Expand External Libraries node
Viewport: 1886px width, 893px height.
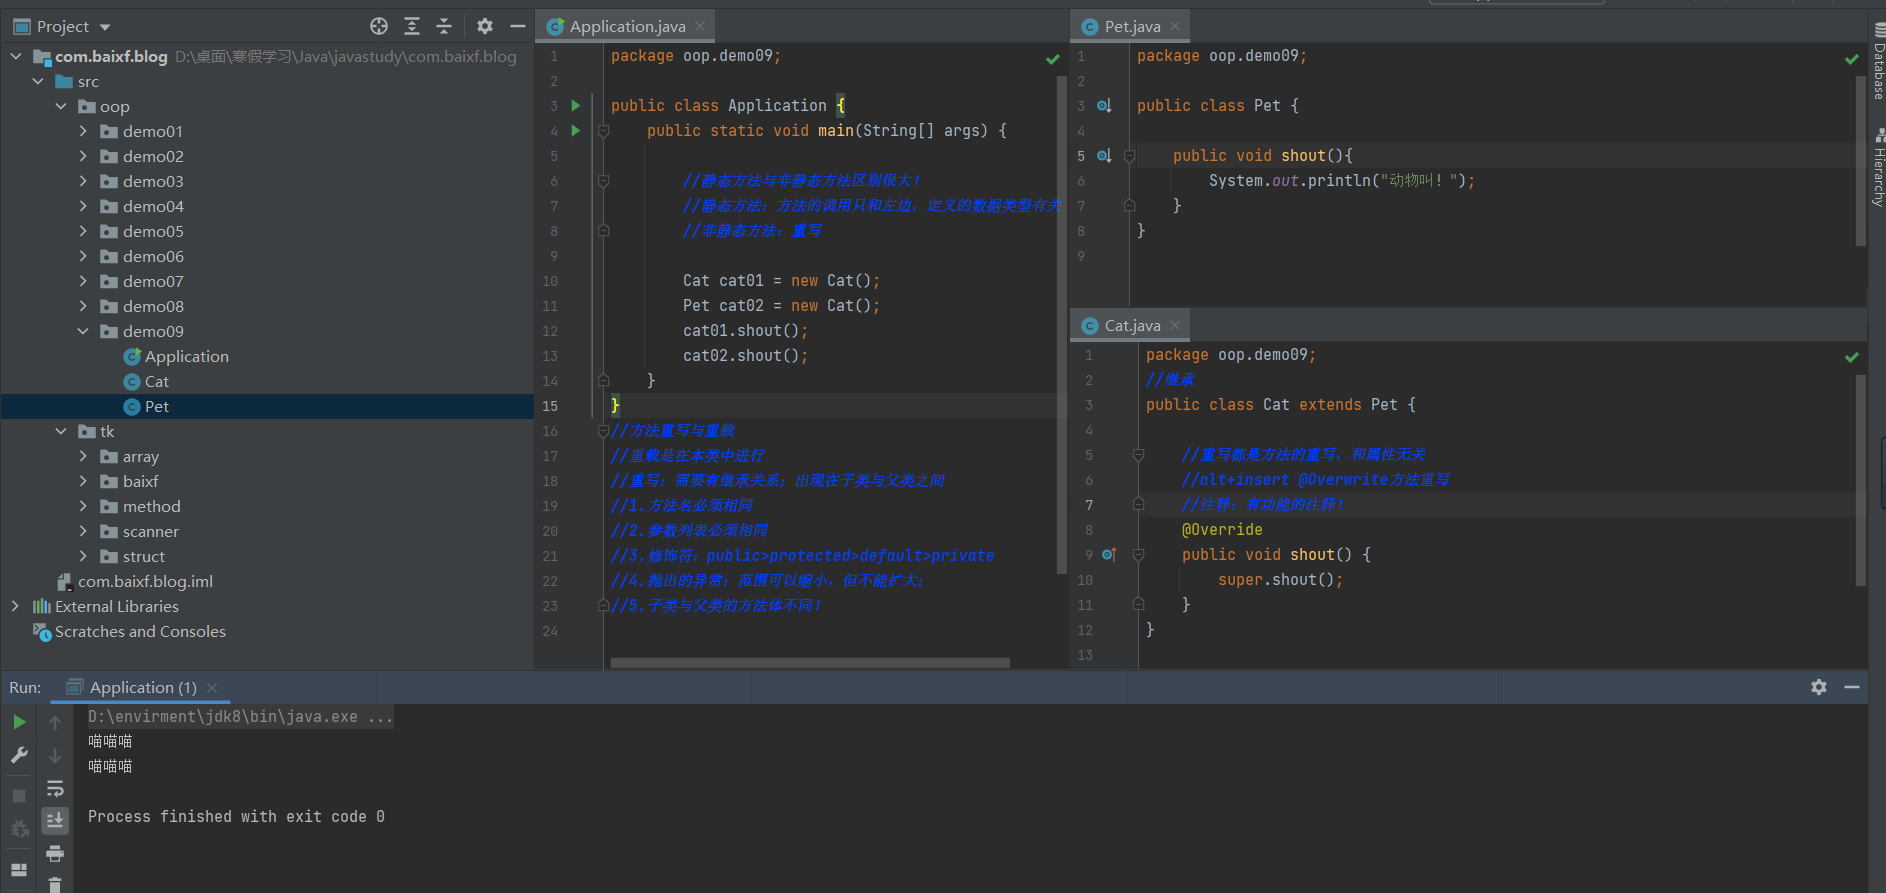click(15, 607)
